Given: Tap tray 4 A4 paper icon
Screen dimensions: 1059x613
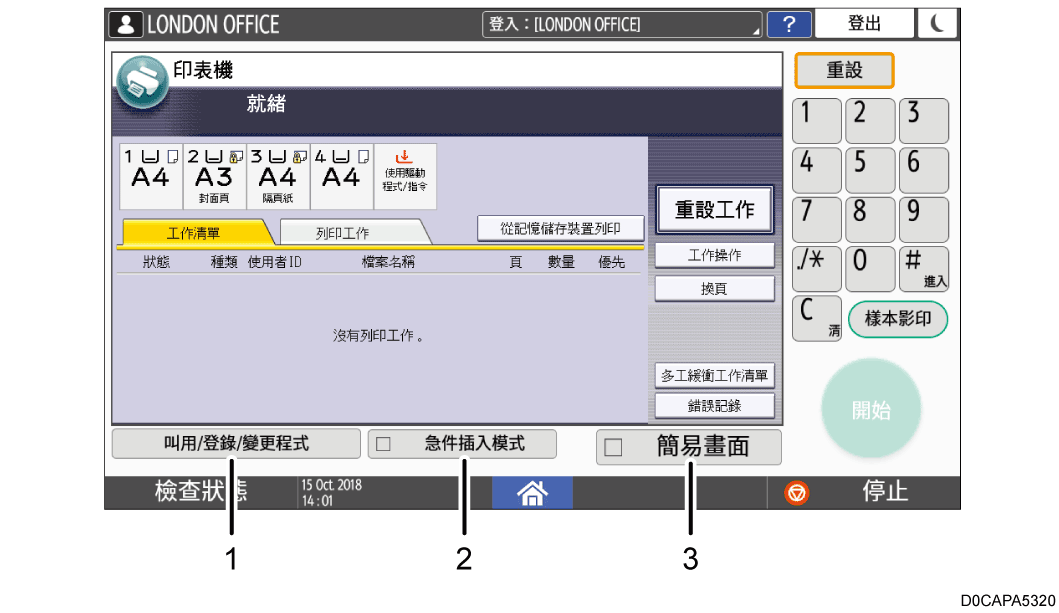Looking at the screenshot, I should click(x=342, y=177).
